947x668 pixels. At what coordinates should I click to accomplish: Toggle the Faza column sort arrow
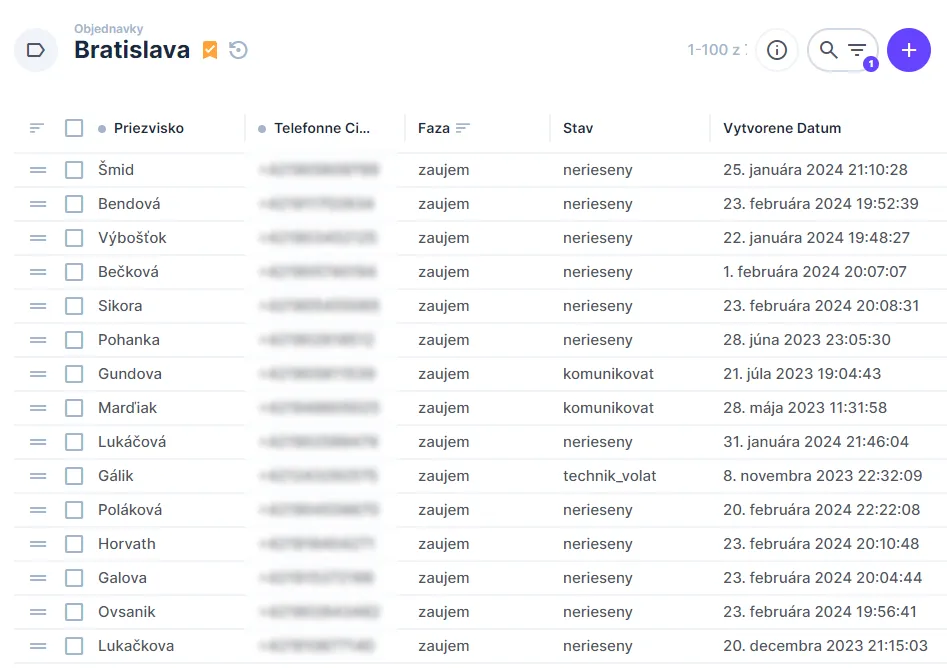(462, 128)
